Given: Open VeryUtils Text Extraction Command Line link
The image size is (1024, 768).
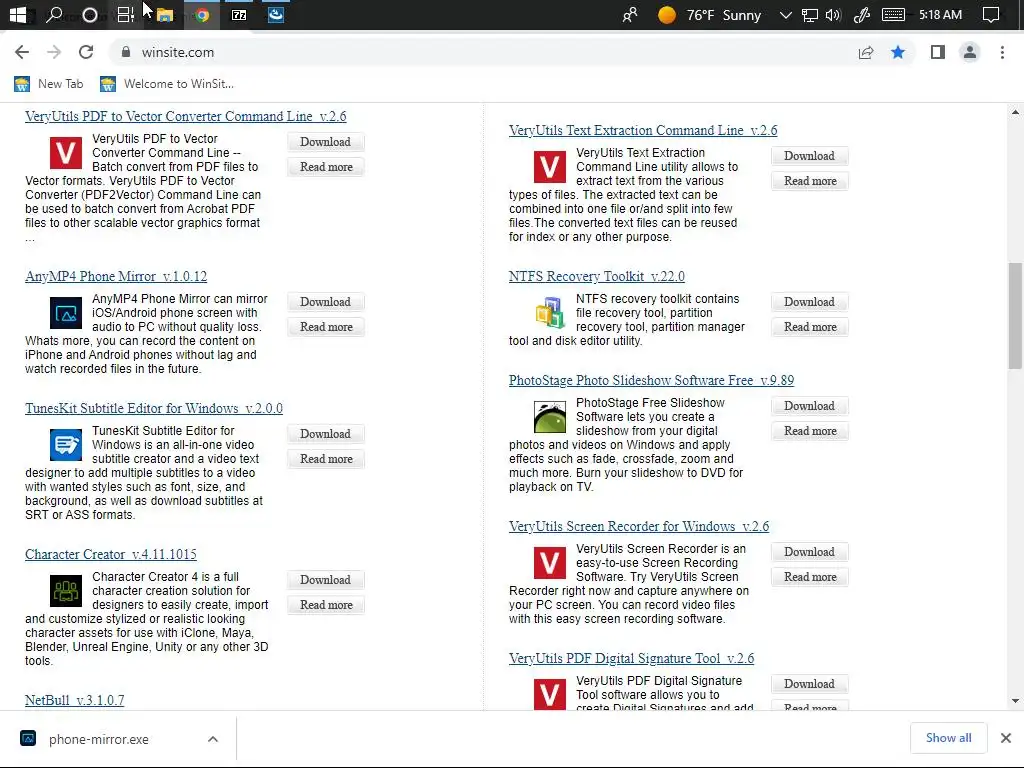Looking at the screenshot, I should (x=643, y=131).
